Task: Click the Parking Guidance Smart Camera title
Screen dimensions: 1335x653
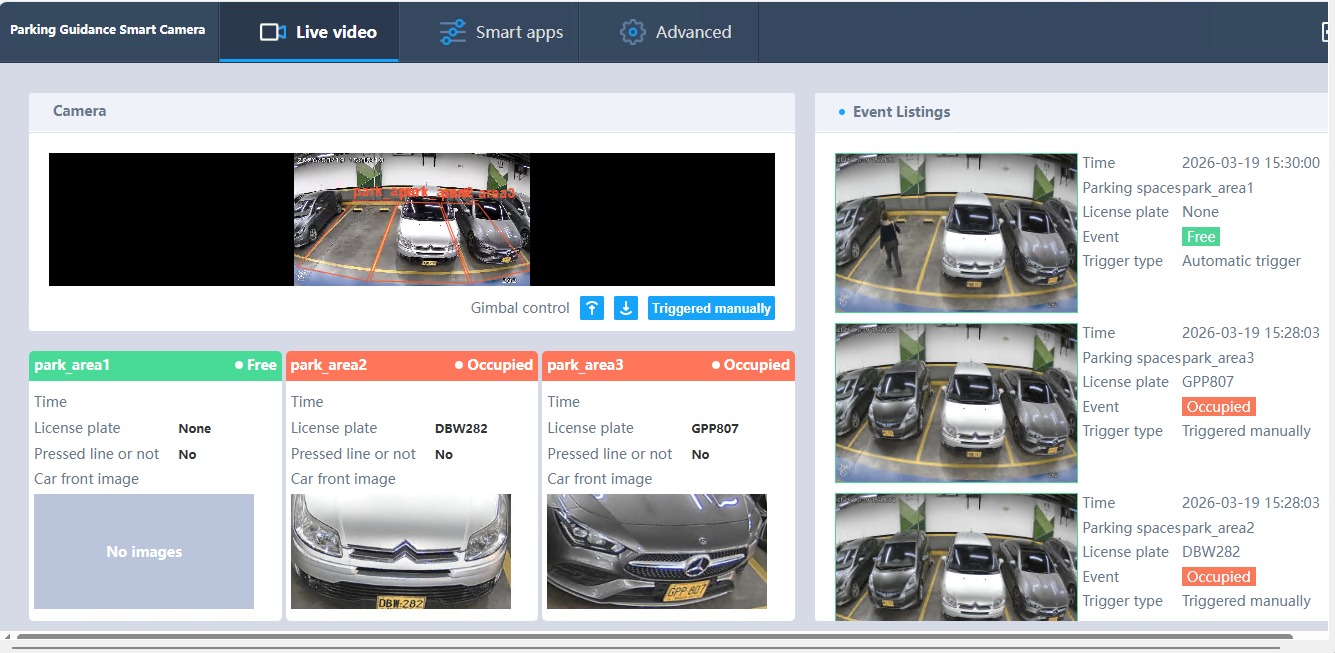Action: click(108, 30)
